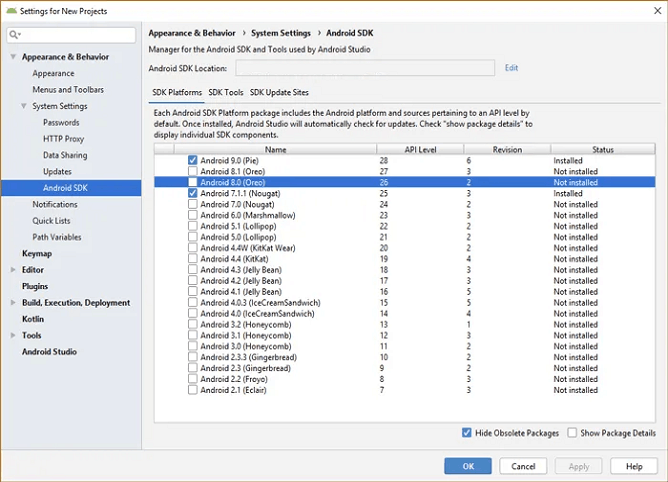
Task: Select Android SDK in the sidebar
Action: 71,188
